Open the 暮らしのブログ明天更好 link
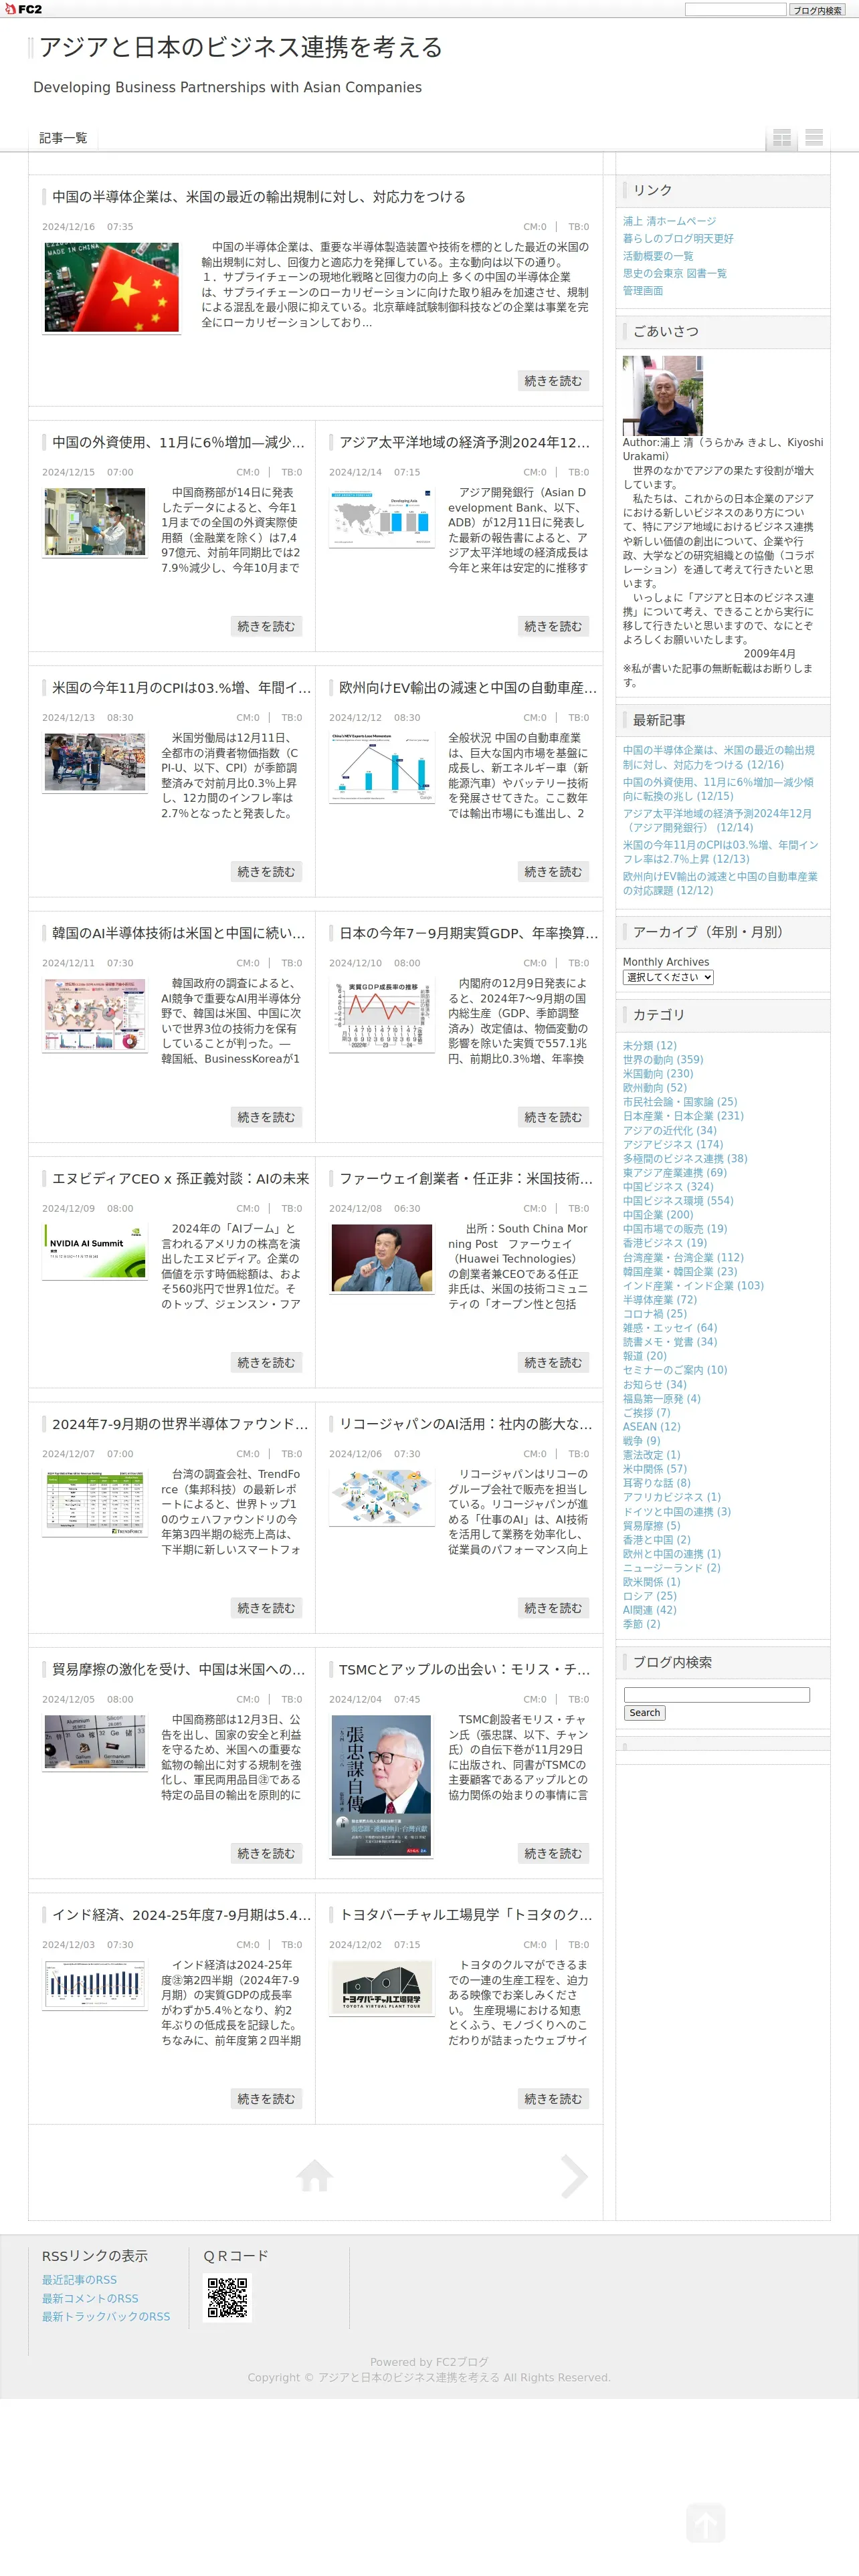Viewport: 859px width, 2576px height. tap(678, 239)
